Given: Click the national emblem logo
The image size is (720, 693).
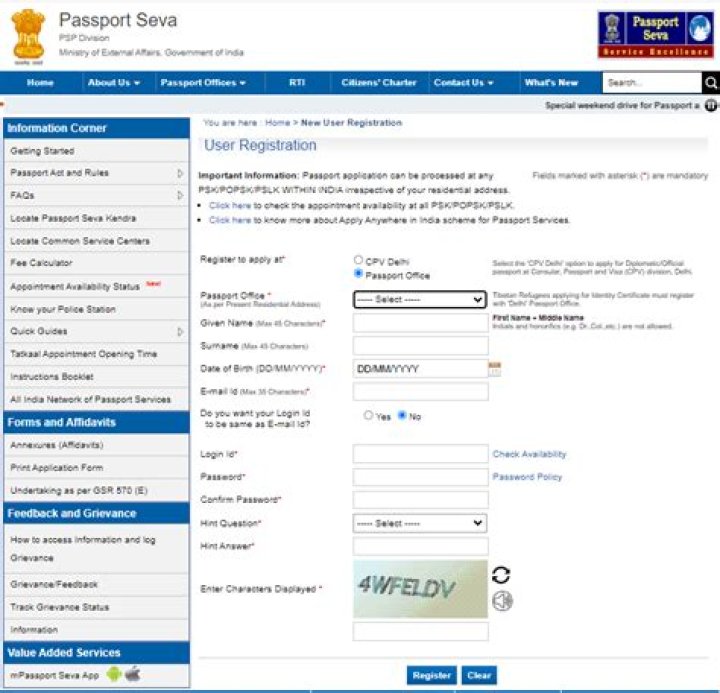Looking at the screenshot, I should coord(28,37).
